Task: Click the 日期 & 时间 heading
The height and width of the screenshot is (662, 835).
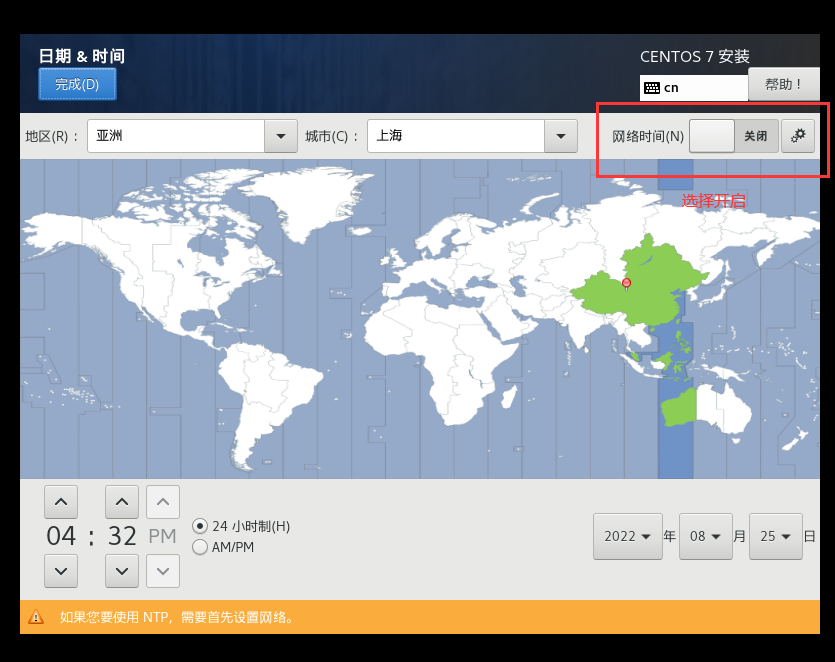Action: tap(82, 56)
